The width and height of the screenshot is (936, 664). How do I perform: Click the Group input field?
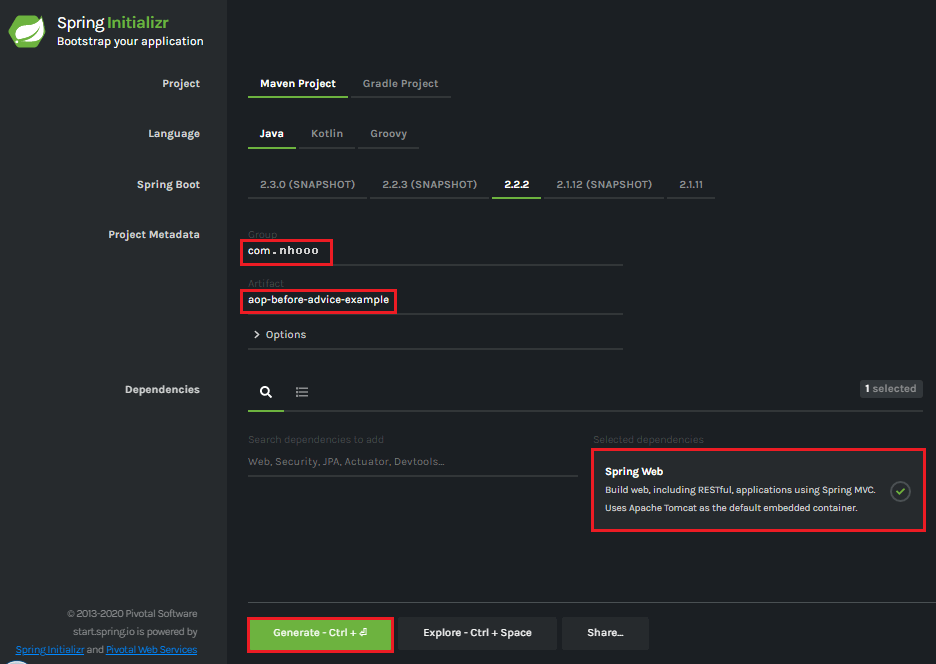pyautogui.click(x=434, y=251)
